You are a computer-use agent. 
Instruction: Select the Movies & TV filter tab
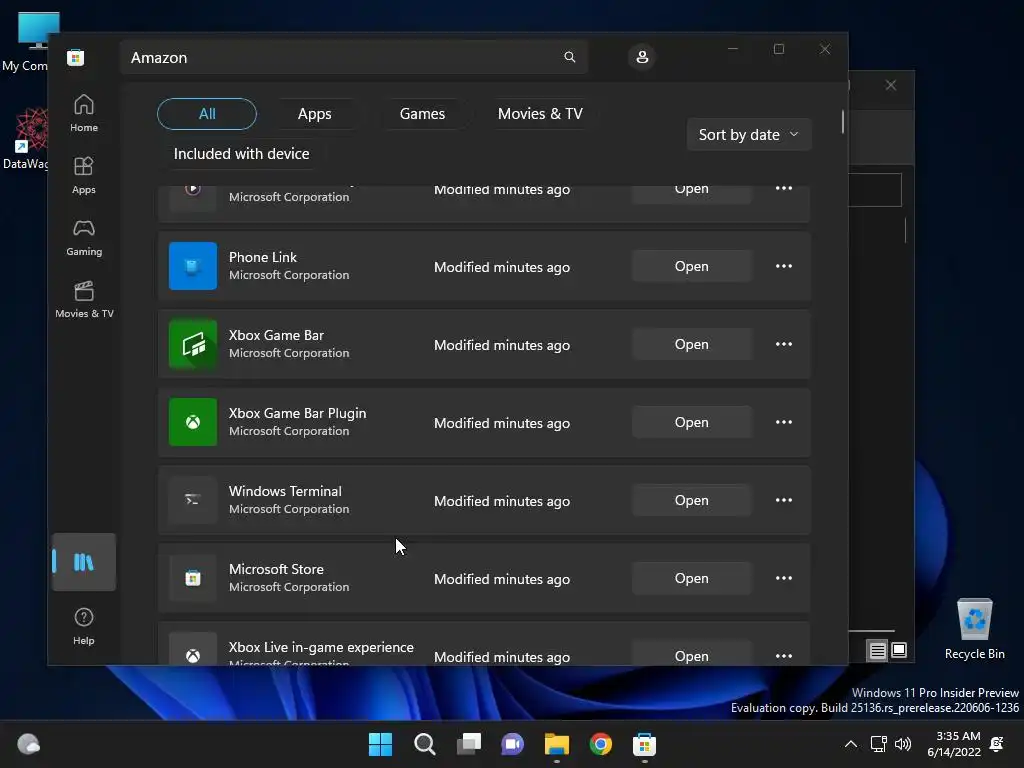pos(540,114)
